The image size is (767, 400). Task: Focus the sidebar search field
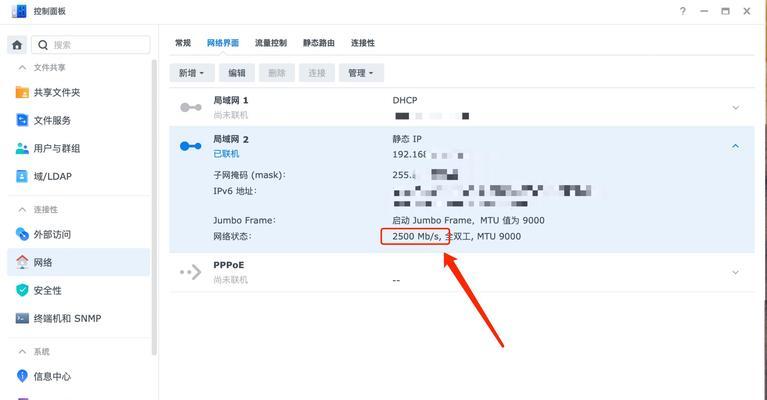coord(90,45)
